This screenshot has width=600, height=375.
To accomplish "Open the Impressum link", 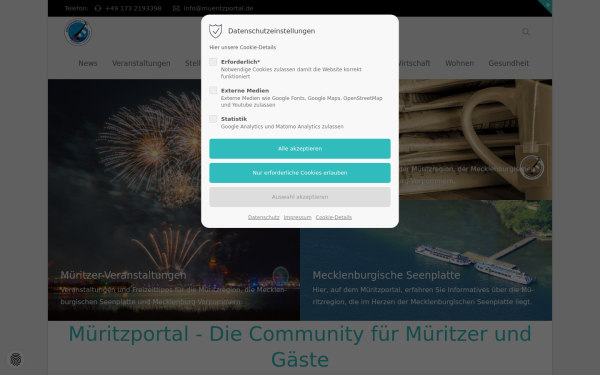I will (x=297, y=217).
